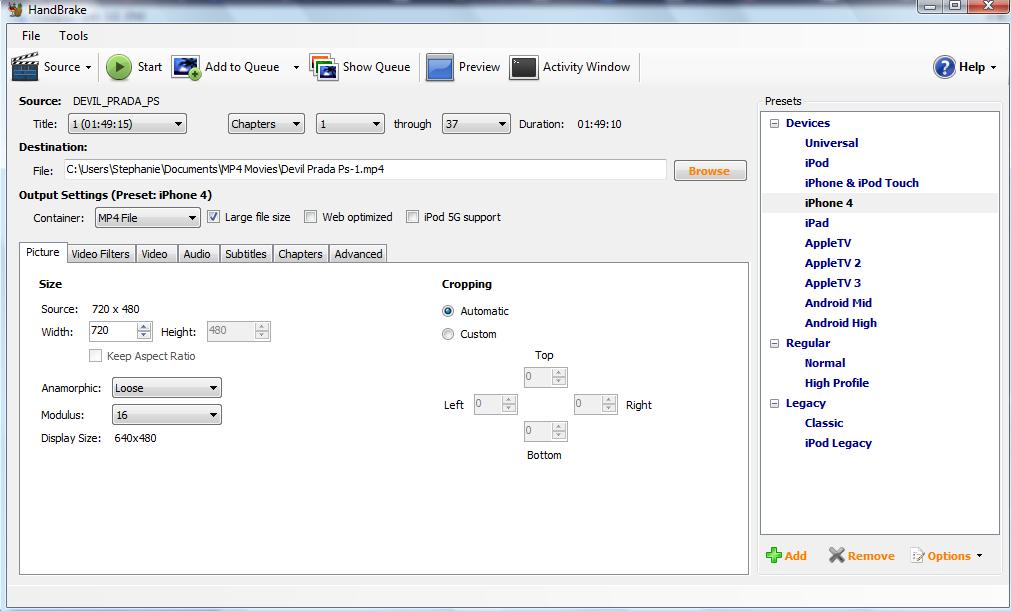Image resolution: width=1011 pixels, height=611 pixels.
Task: Select the Automatic cropping radio button
Action: point(447,311)
